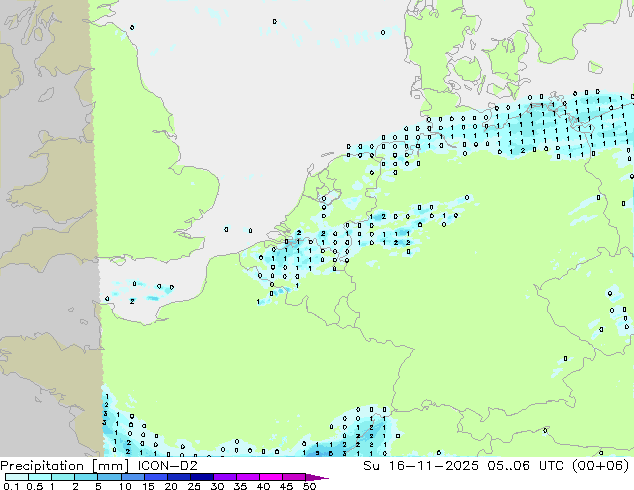Screen dimensions: 634x490
Task: Click the above-50 mm arrow tip of legend
Action: coord(317,477)
